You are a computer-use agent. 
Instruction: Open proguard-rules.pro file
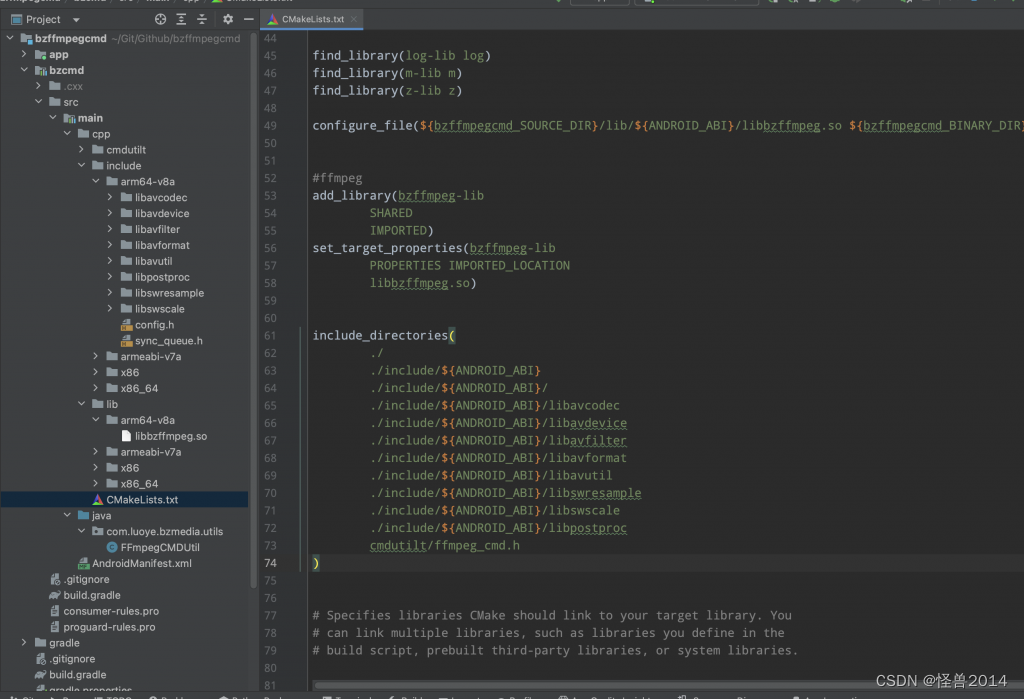[109, 627]
